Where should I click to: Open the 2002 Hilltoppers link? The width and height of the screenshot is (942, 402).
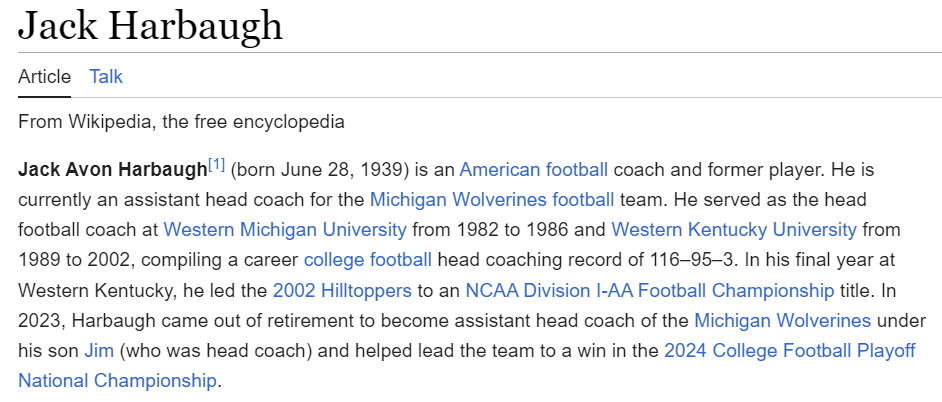pyautogui.click(x=342, y=291)
